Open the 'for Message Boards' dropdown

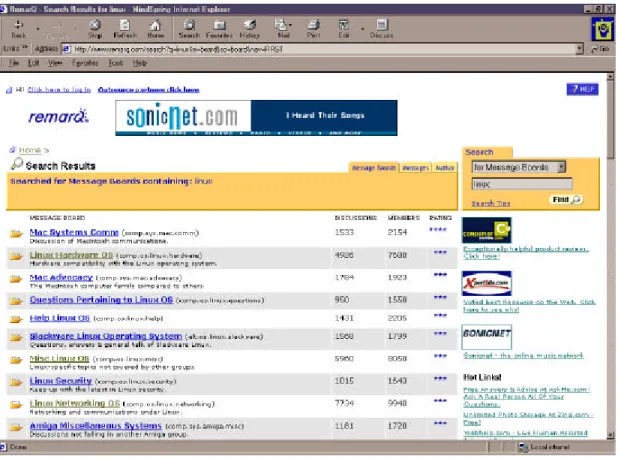click(x=519, y=167)
